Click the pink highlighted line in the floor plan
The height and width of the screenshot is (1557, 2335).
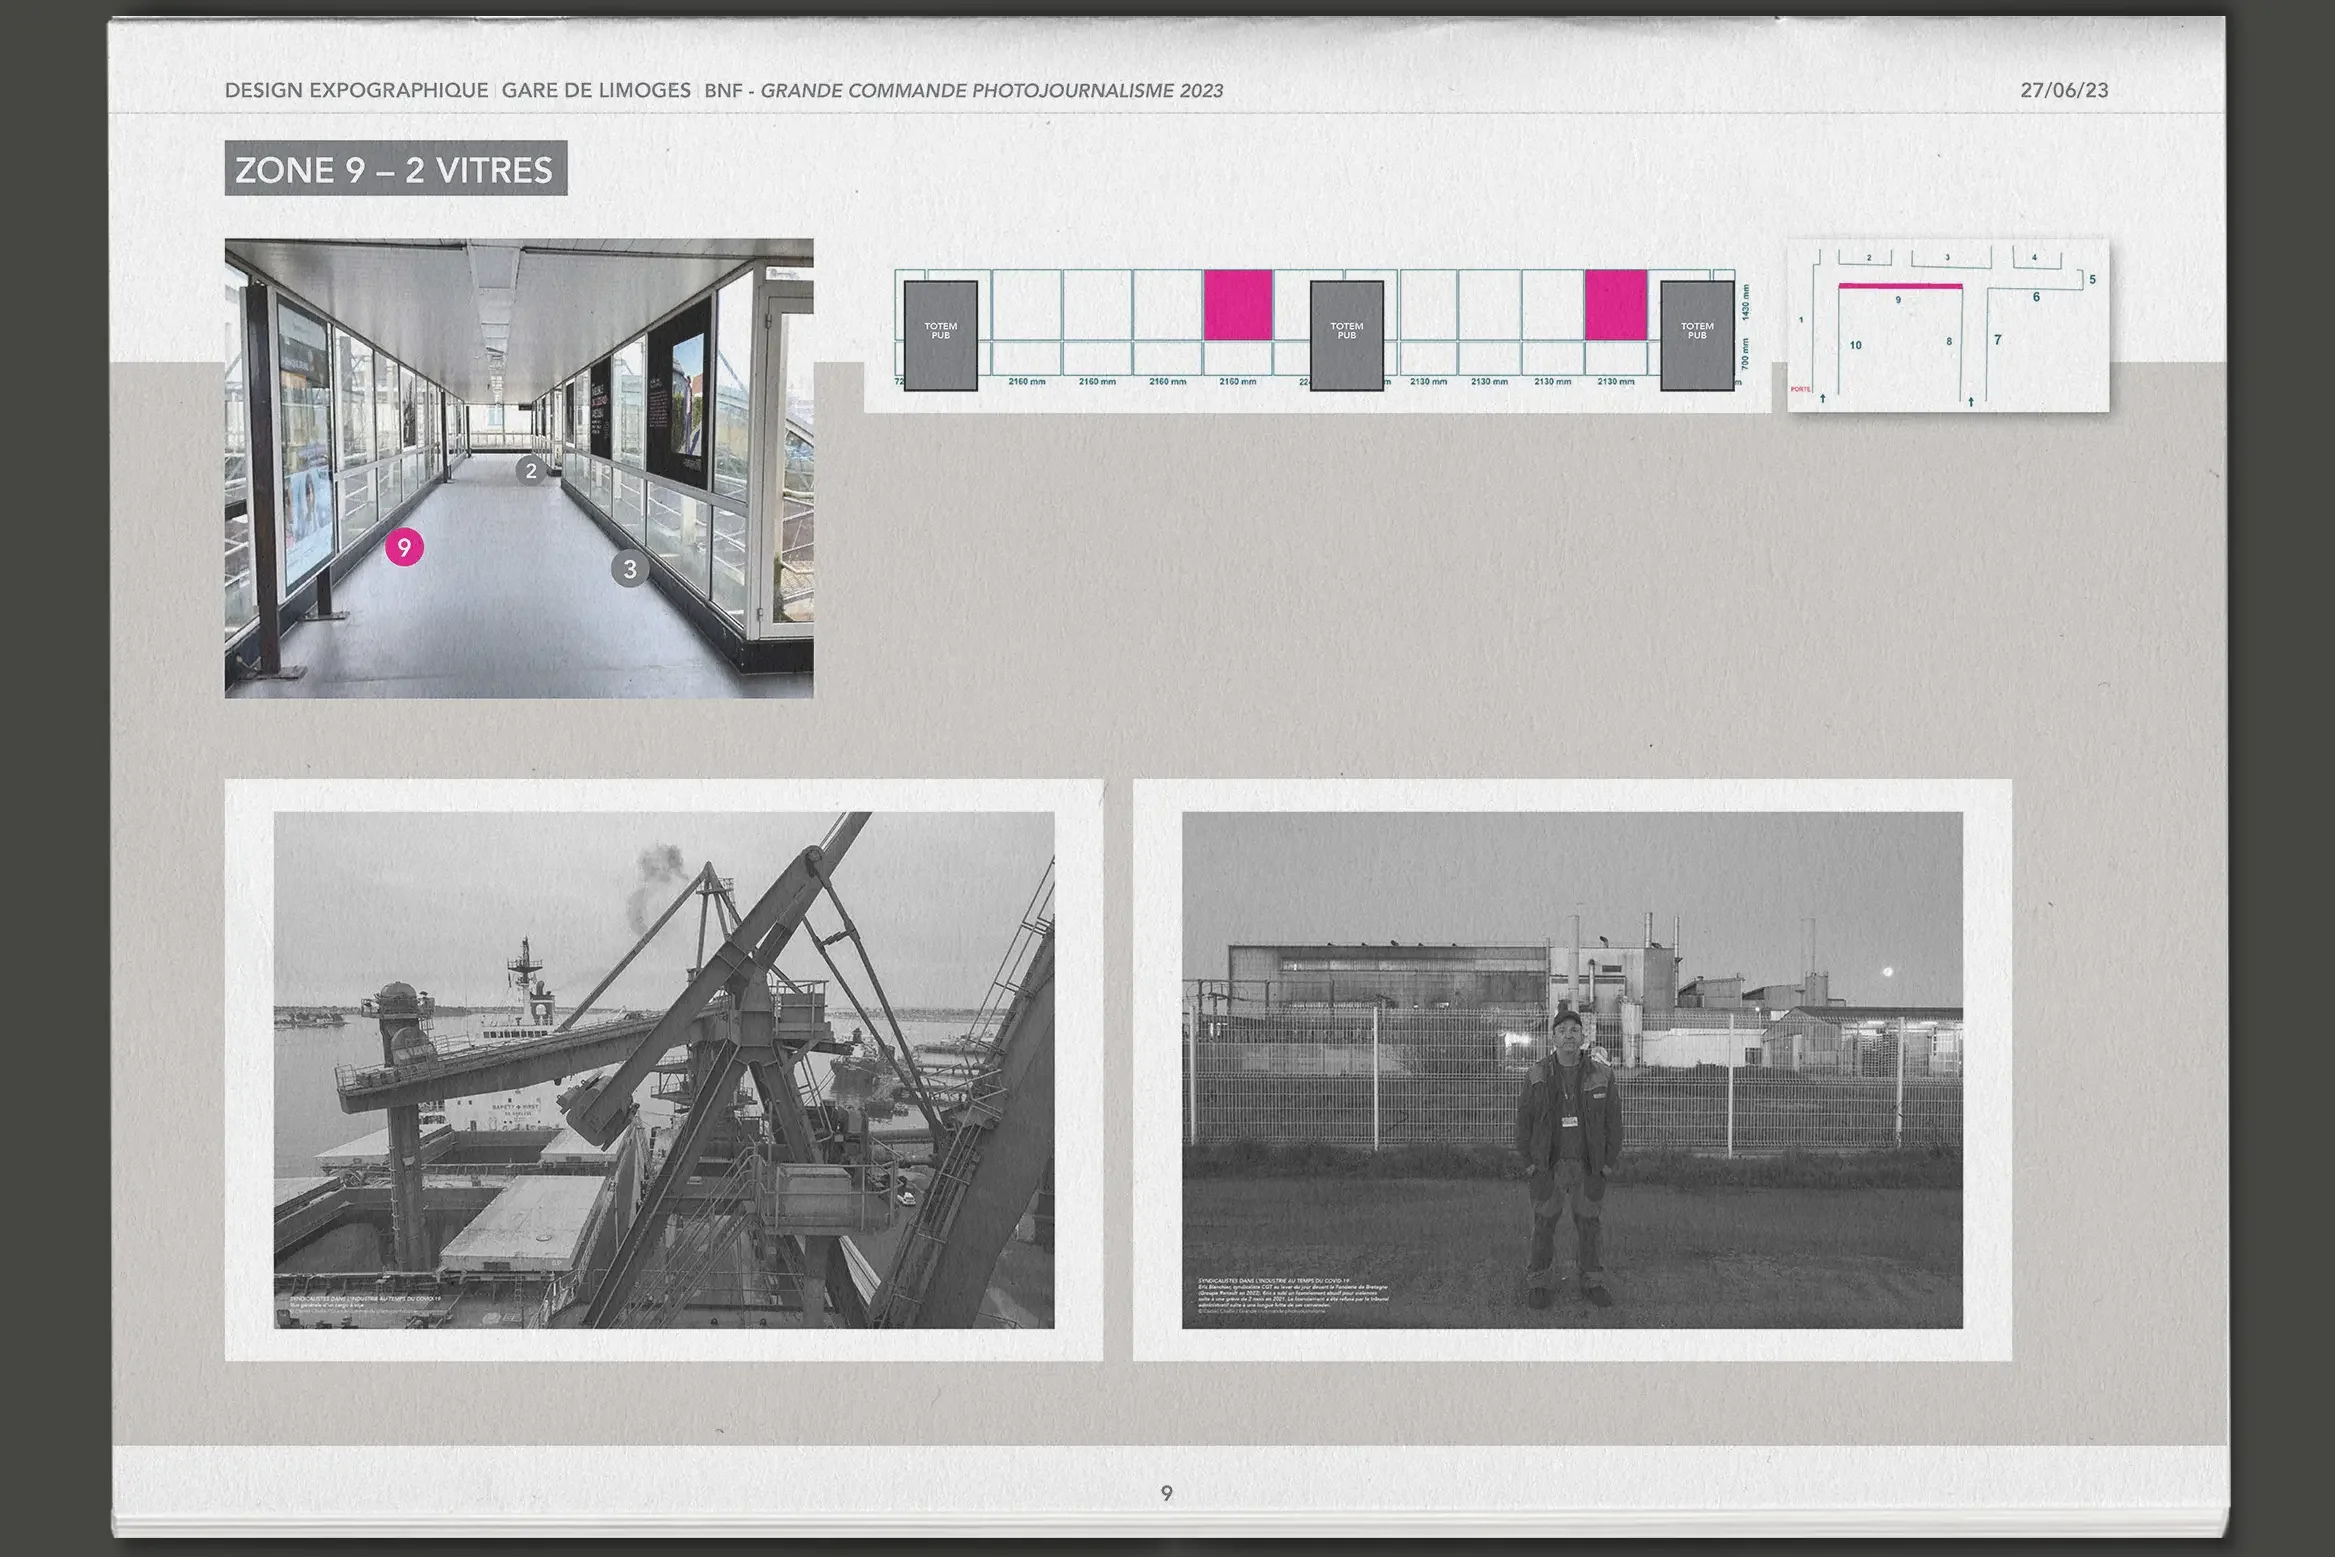click(1900, 286)
